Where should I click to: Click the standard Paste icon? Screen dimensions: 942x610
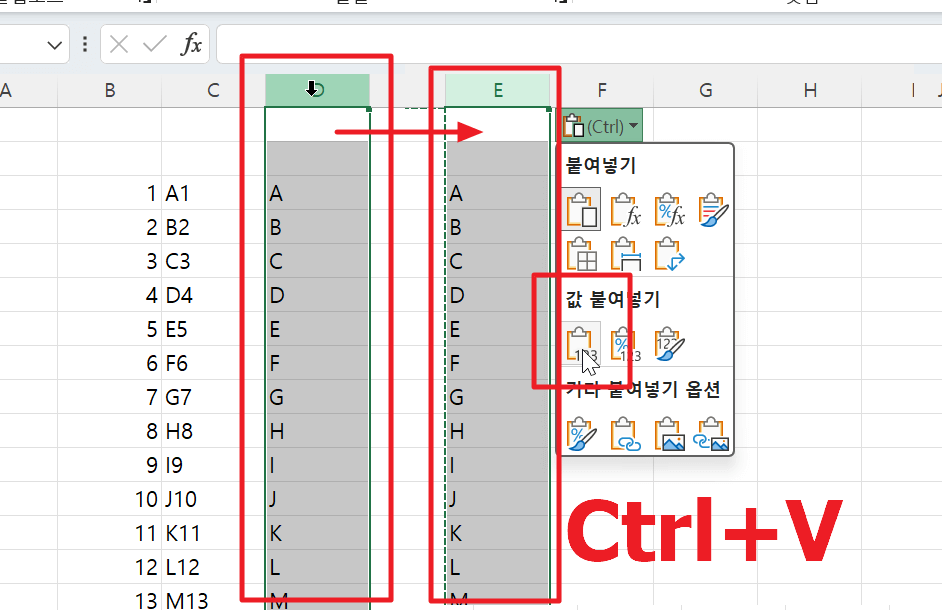(x=582, y=209)
